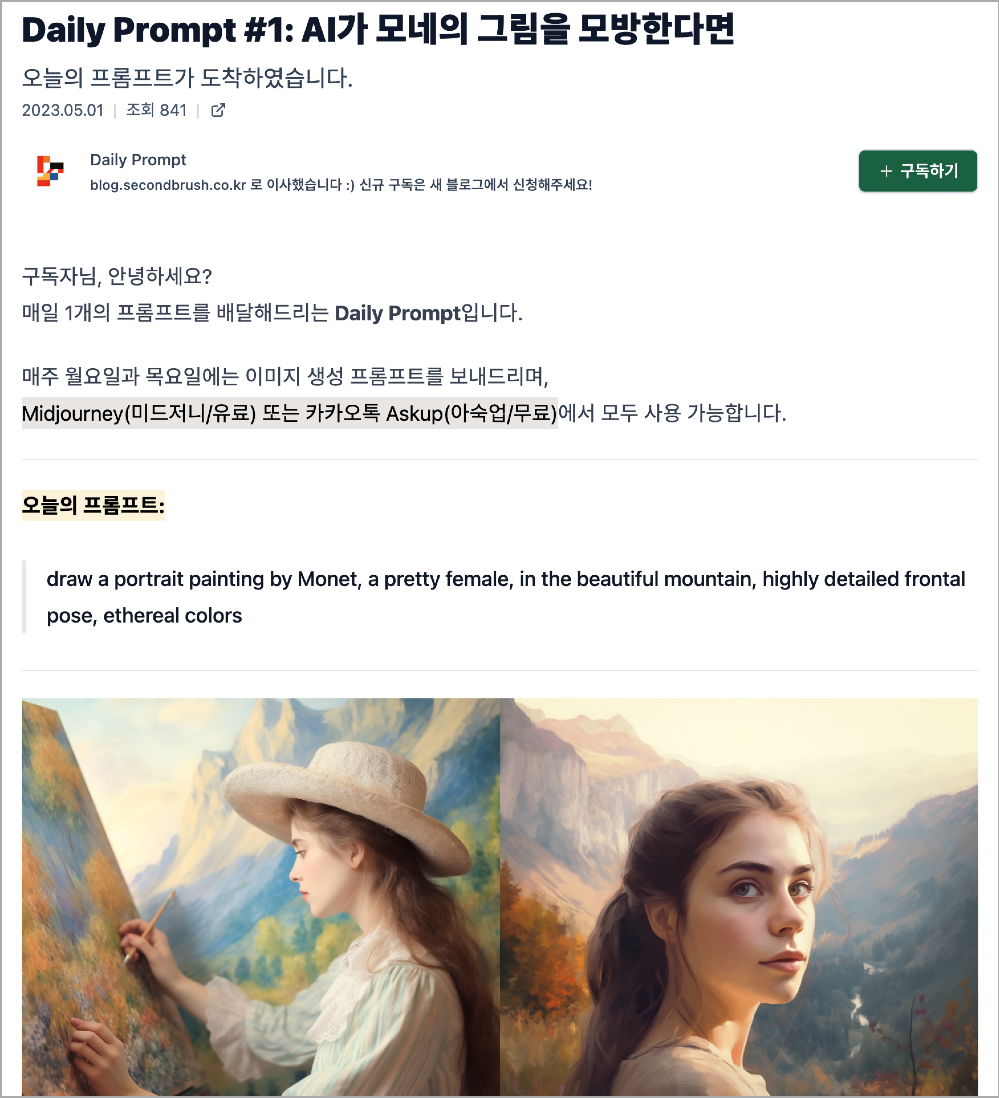Open the blog.secondbrush.co.kr description text

click(341, 185)
